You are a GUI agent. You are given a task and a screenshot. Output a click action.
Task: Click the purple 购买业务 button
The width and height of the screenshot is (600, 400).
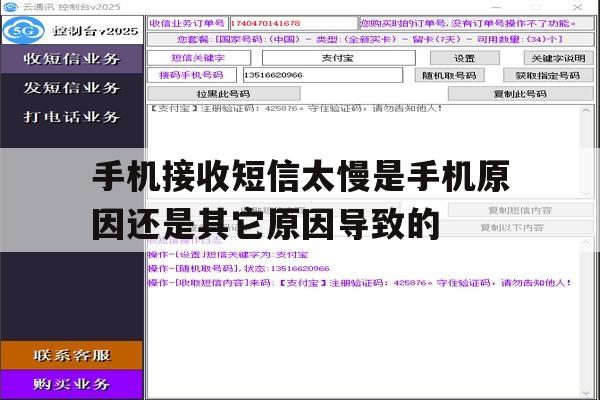(72, 384)
